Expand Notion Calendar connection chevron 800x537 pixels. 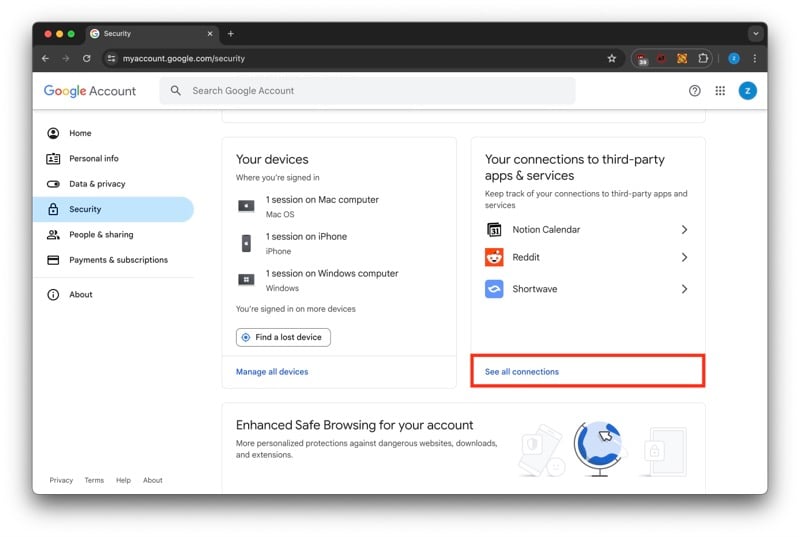pyautogui.click(x=684, y=229)
